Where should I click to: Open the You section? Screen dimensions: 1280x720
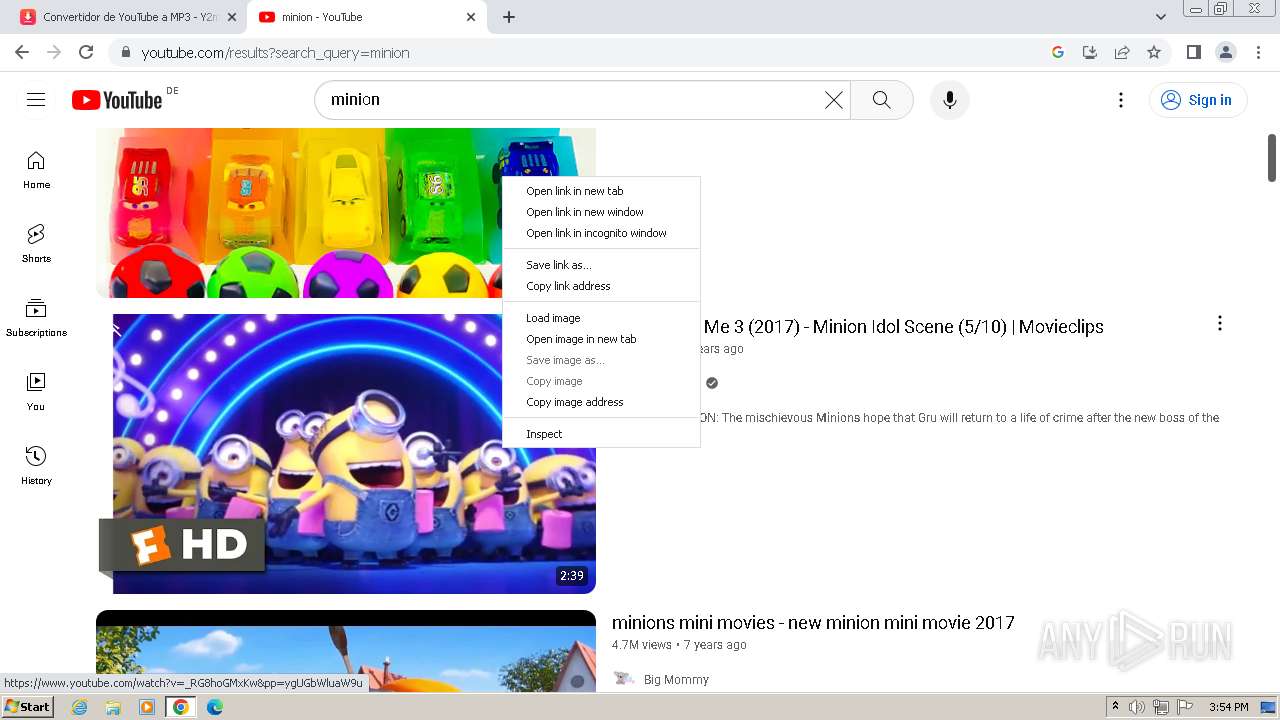coord(36,393)
